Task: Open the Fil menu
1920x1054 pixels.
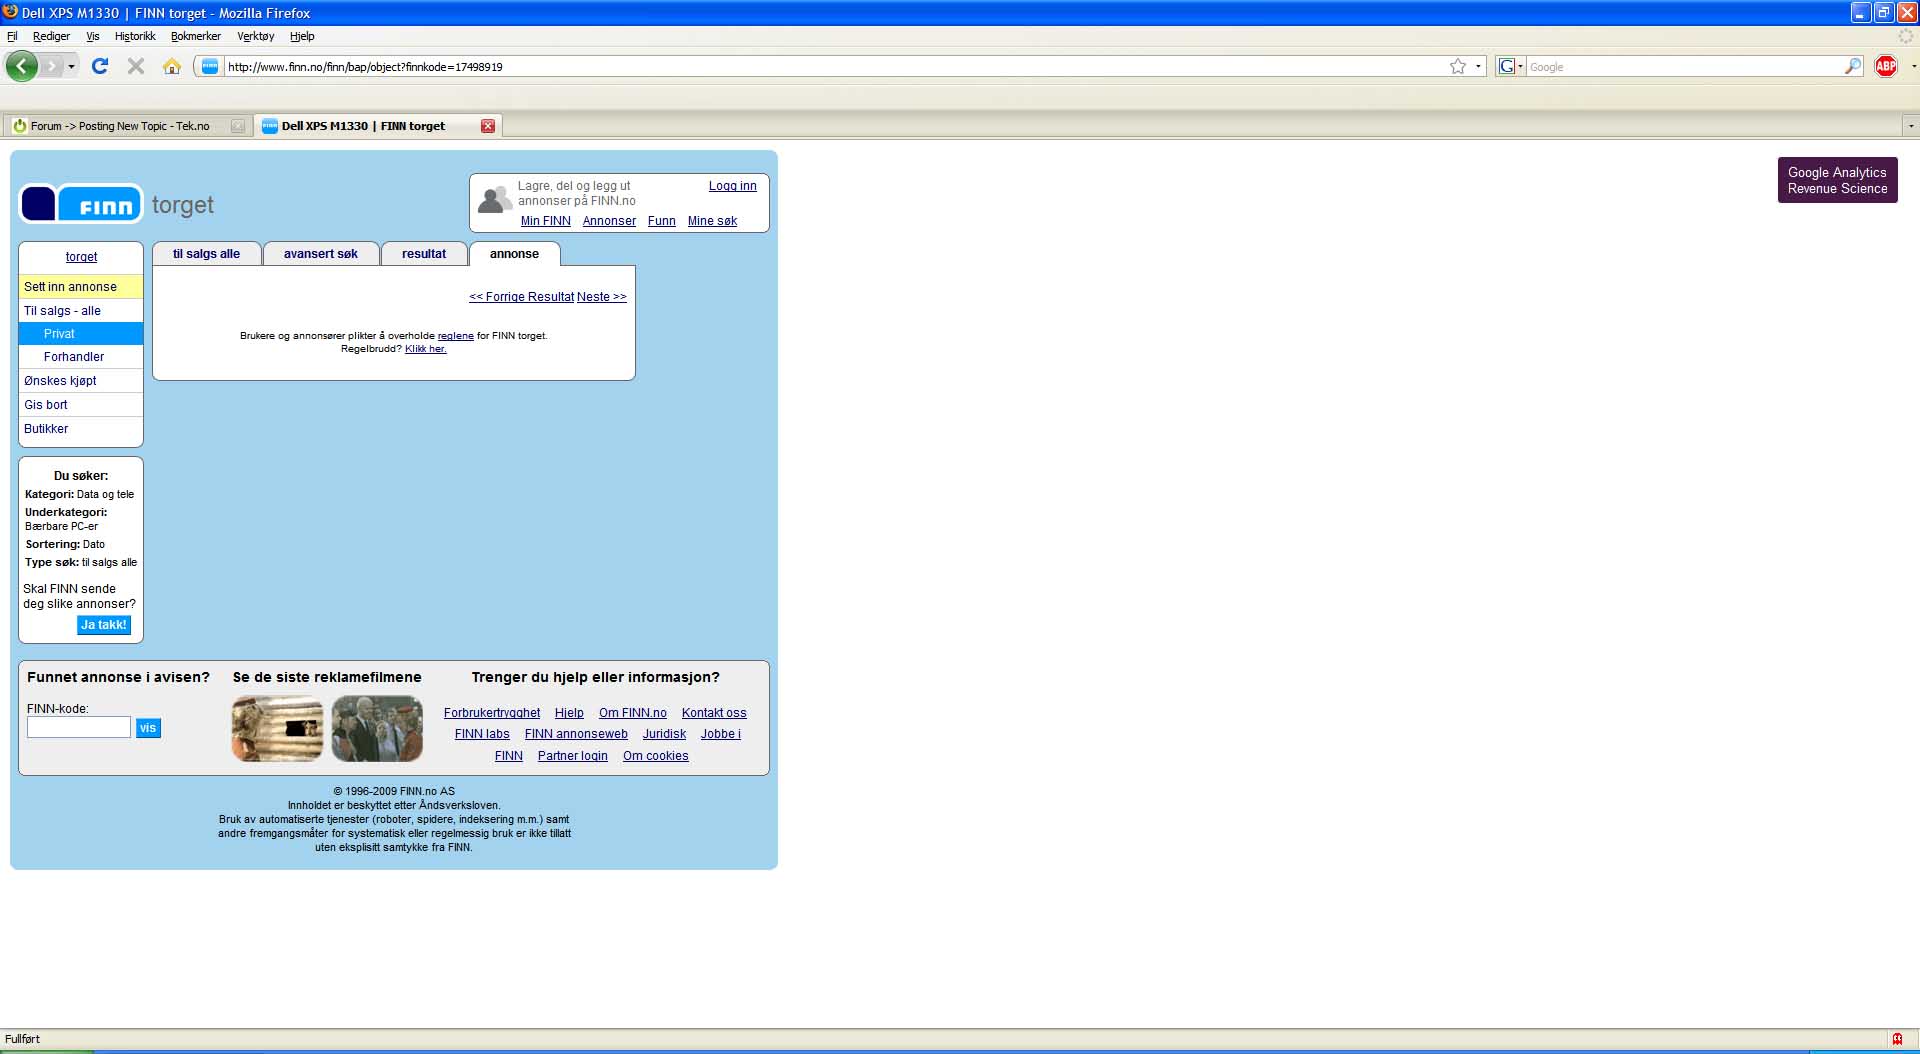Action: point(12,36)
